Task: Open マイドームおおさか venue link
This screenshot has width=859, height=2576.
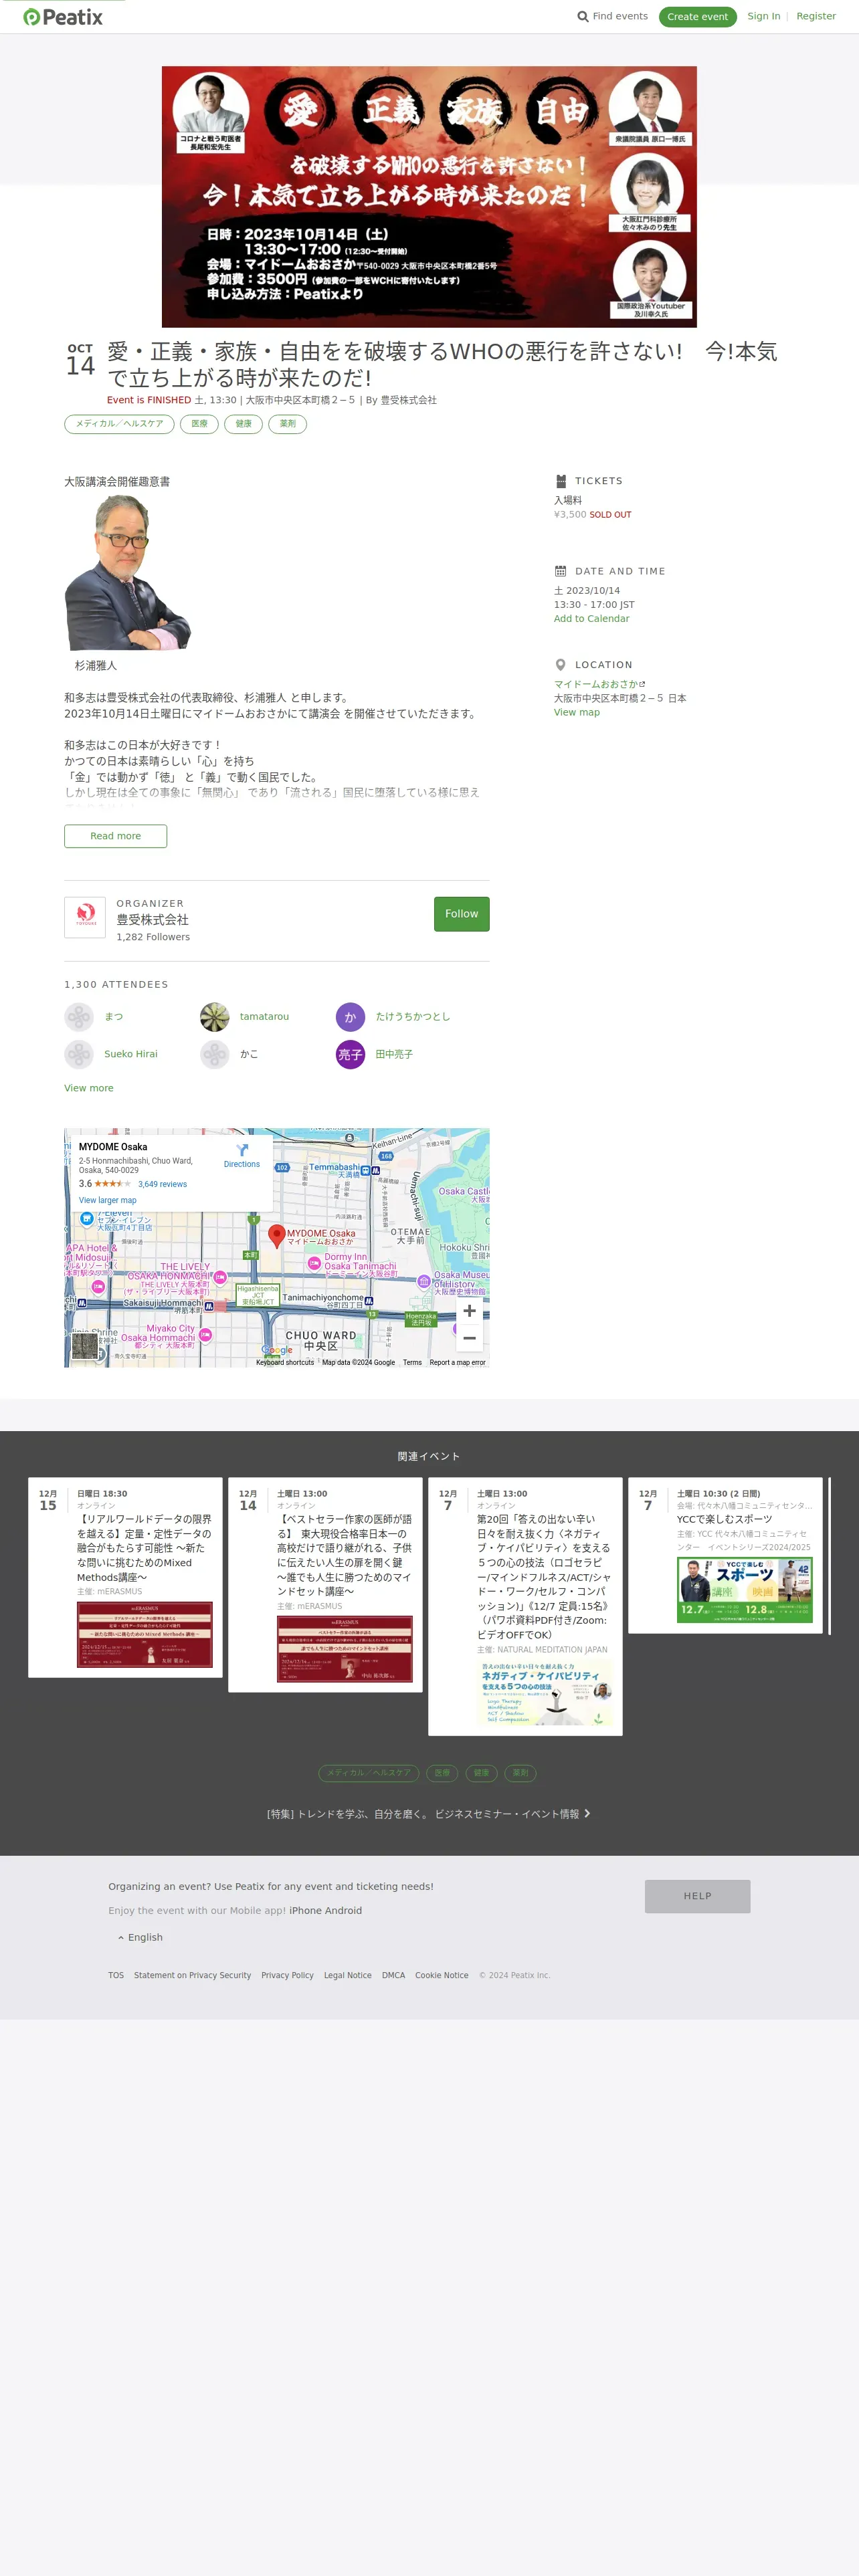Action: coord(599,685)
